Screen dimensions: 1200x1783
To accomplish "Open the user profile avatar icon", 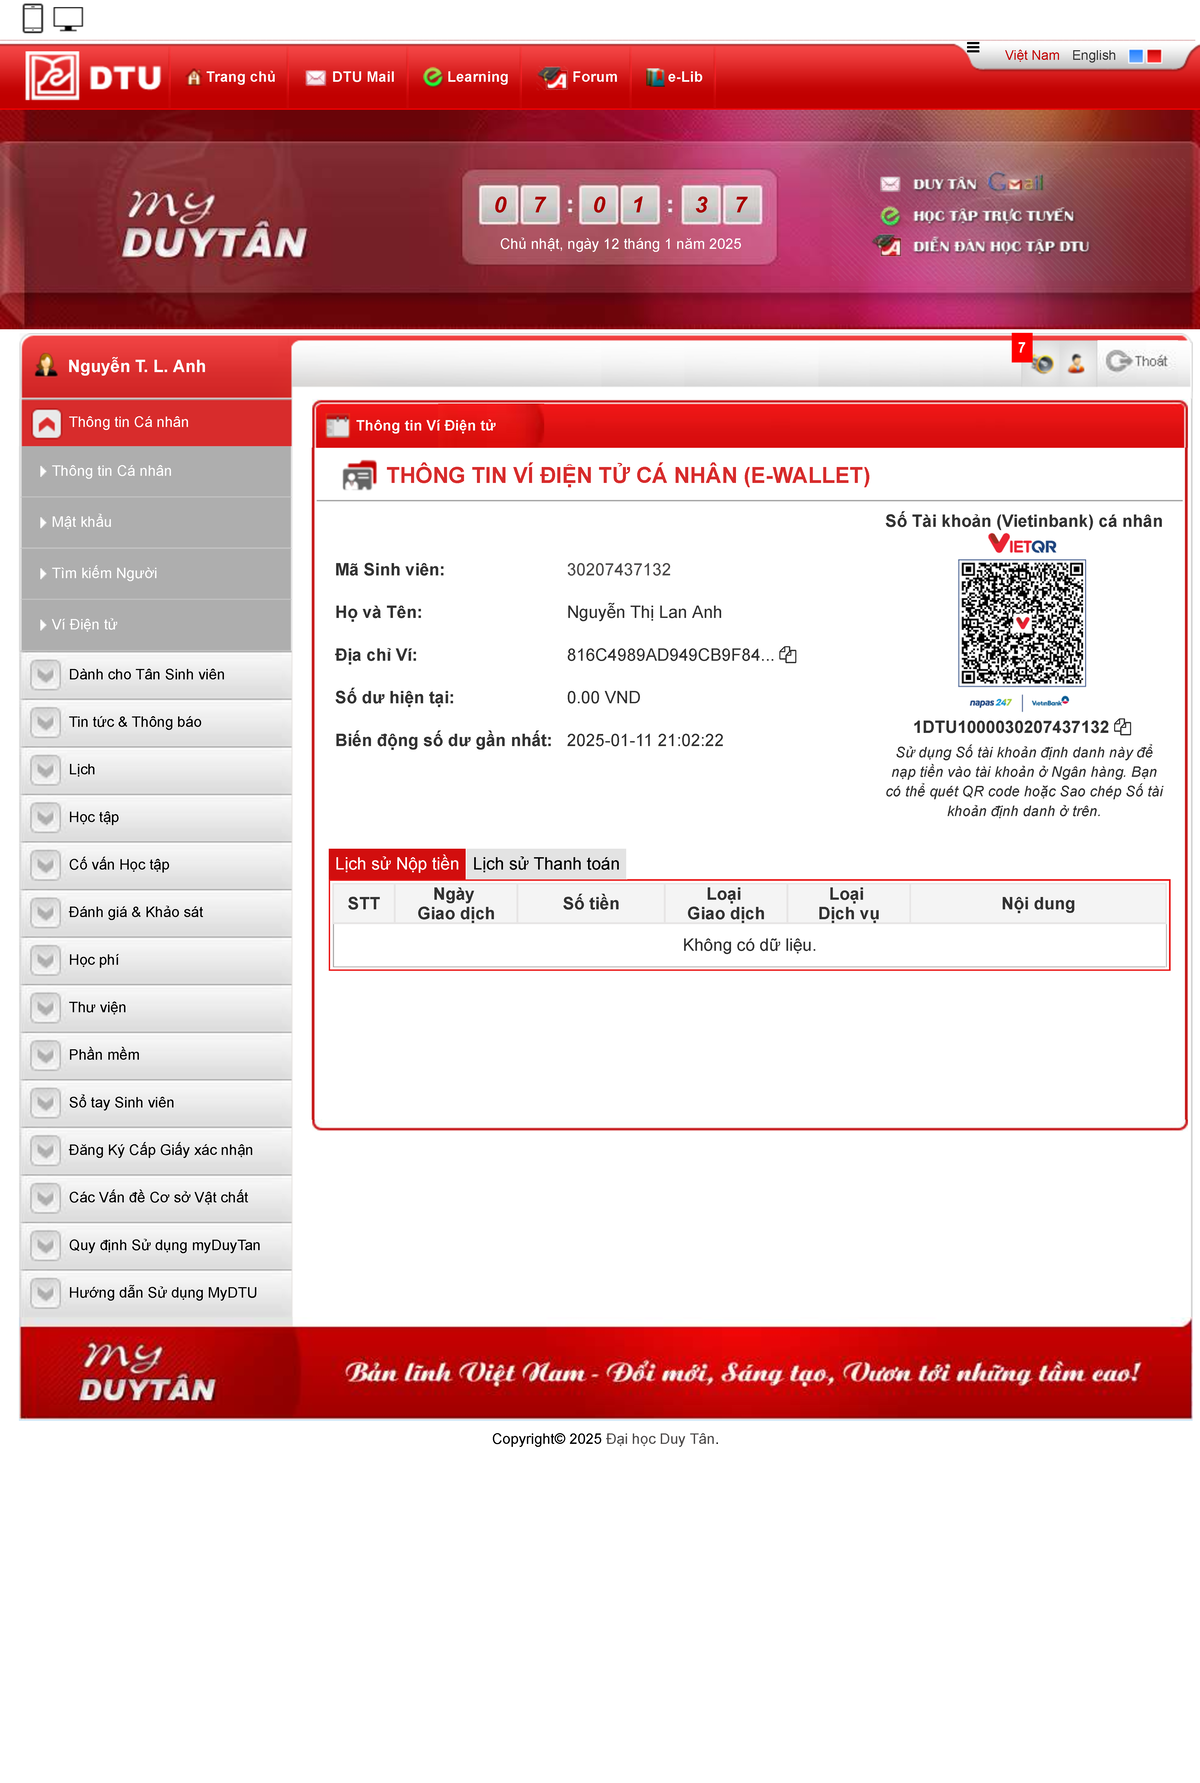I will [x=1076, y=363].
